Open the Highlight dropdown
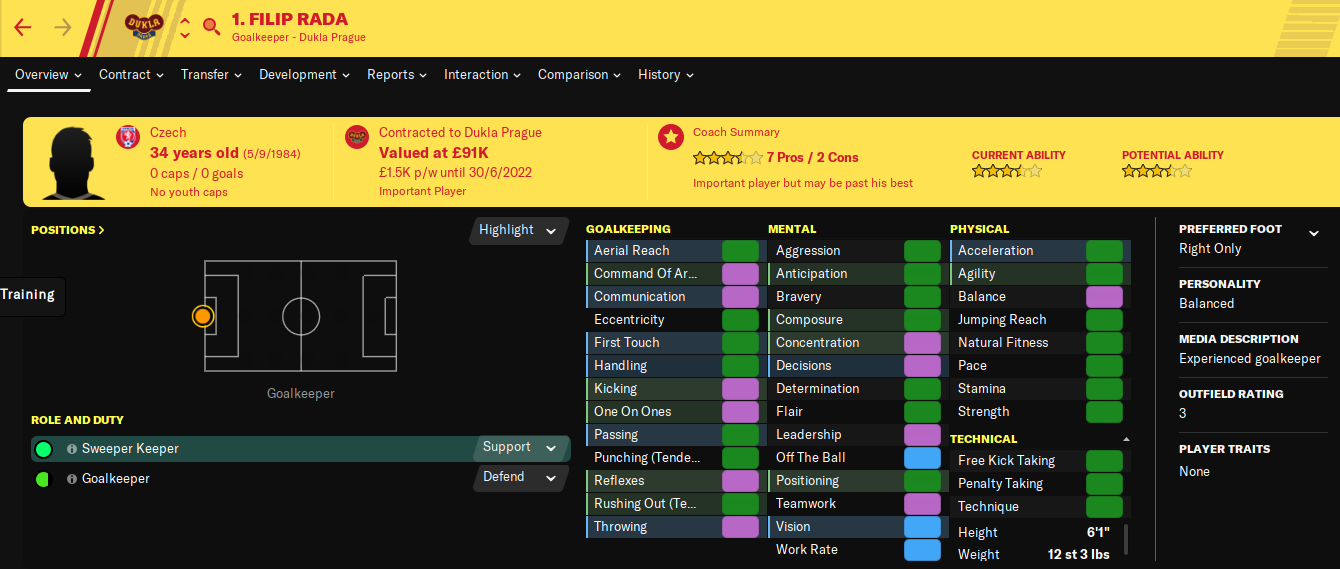The width and height of the screenshot is (1340, 569). click(517, 230)
